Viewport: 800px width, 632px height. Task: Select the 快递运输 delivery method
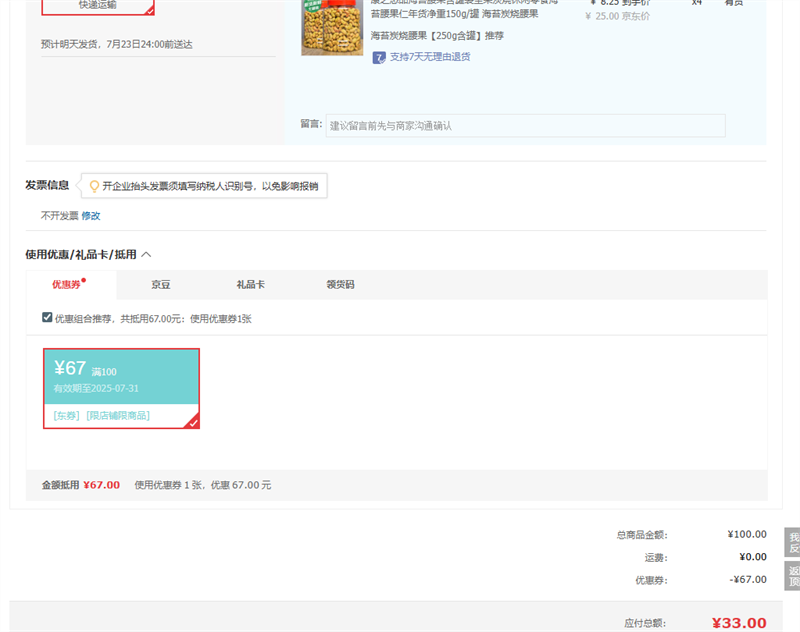(98, 6)
